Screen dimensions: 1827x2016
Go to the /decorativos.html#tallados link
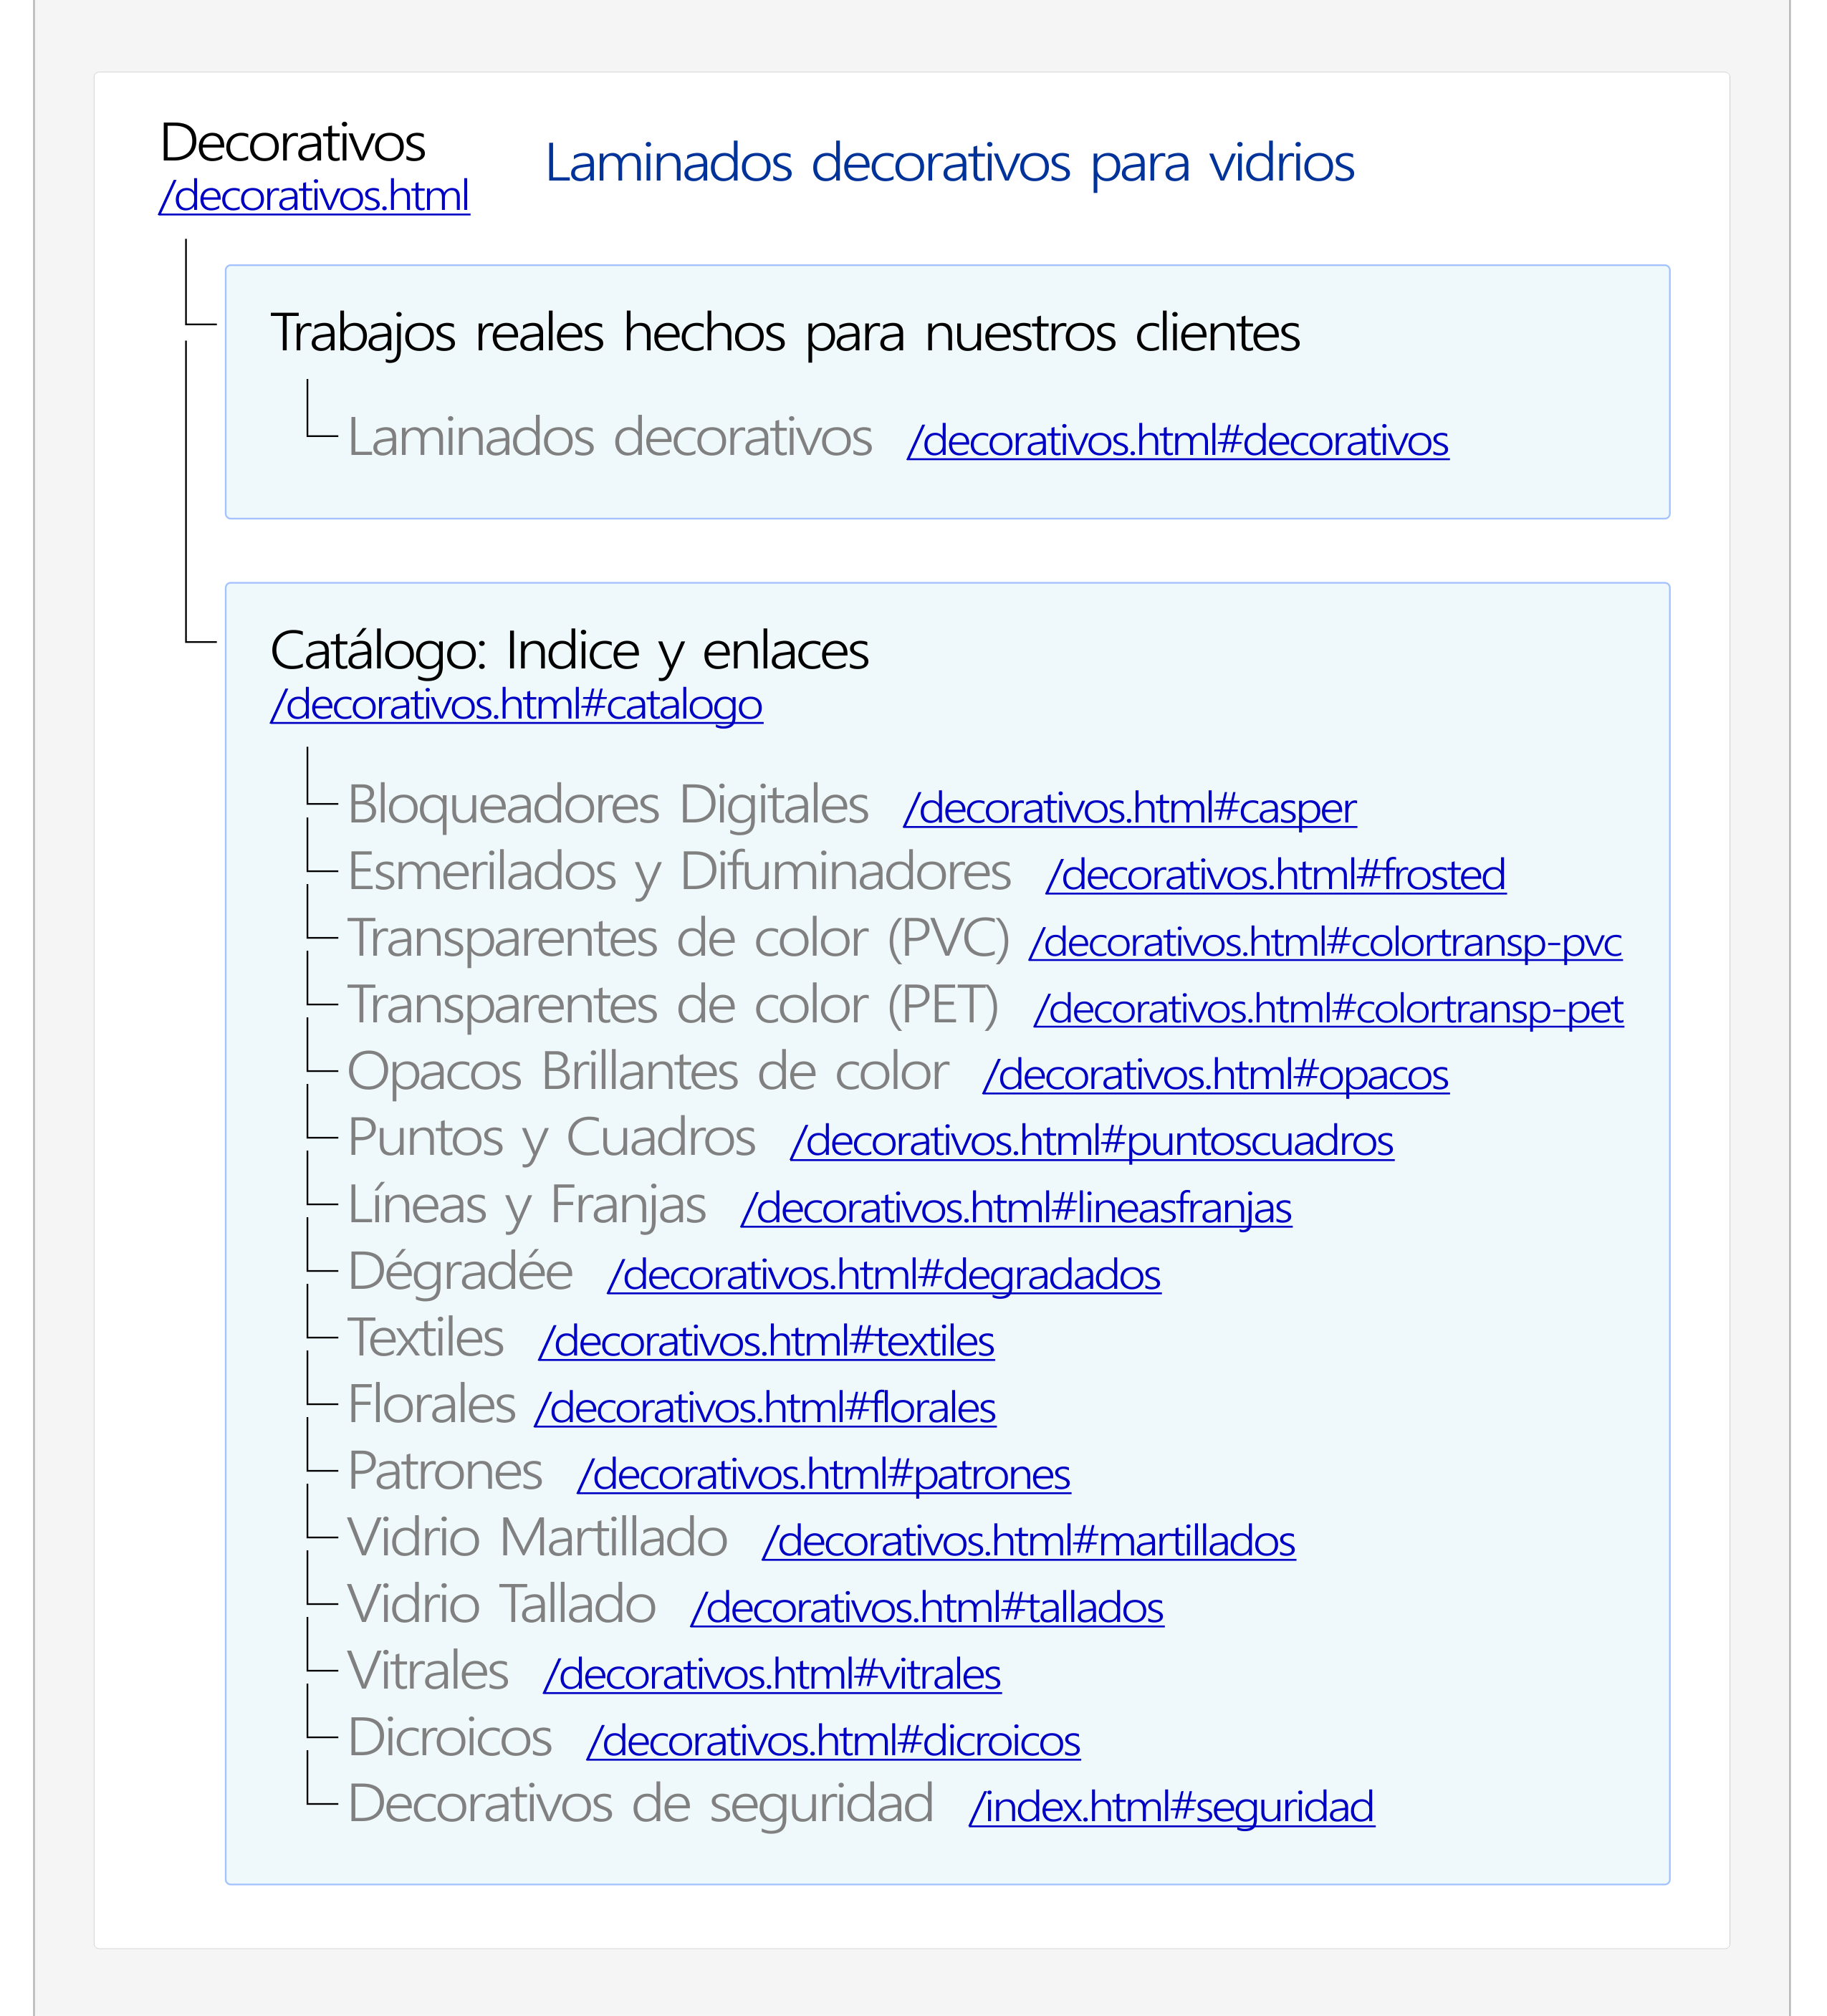tap(927, 1608)
